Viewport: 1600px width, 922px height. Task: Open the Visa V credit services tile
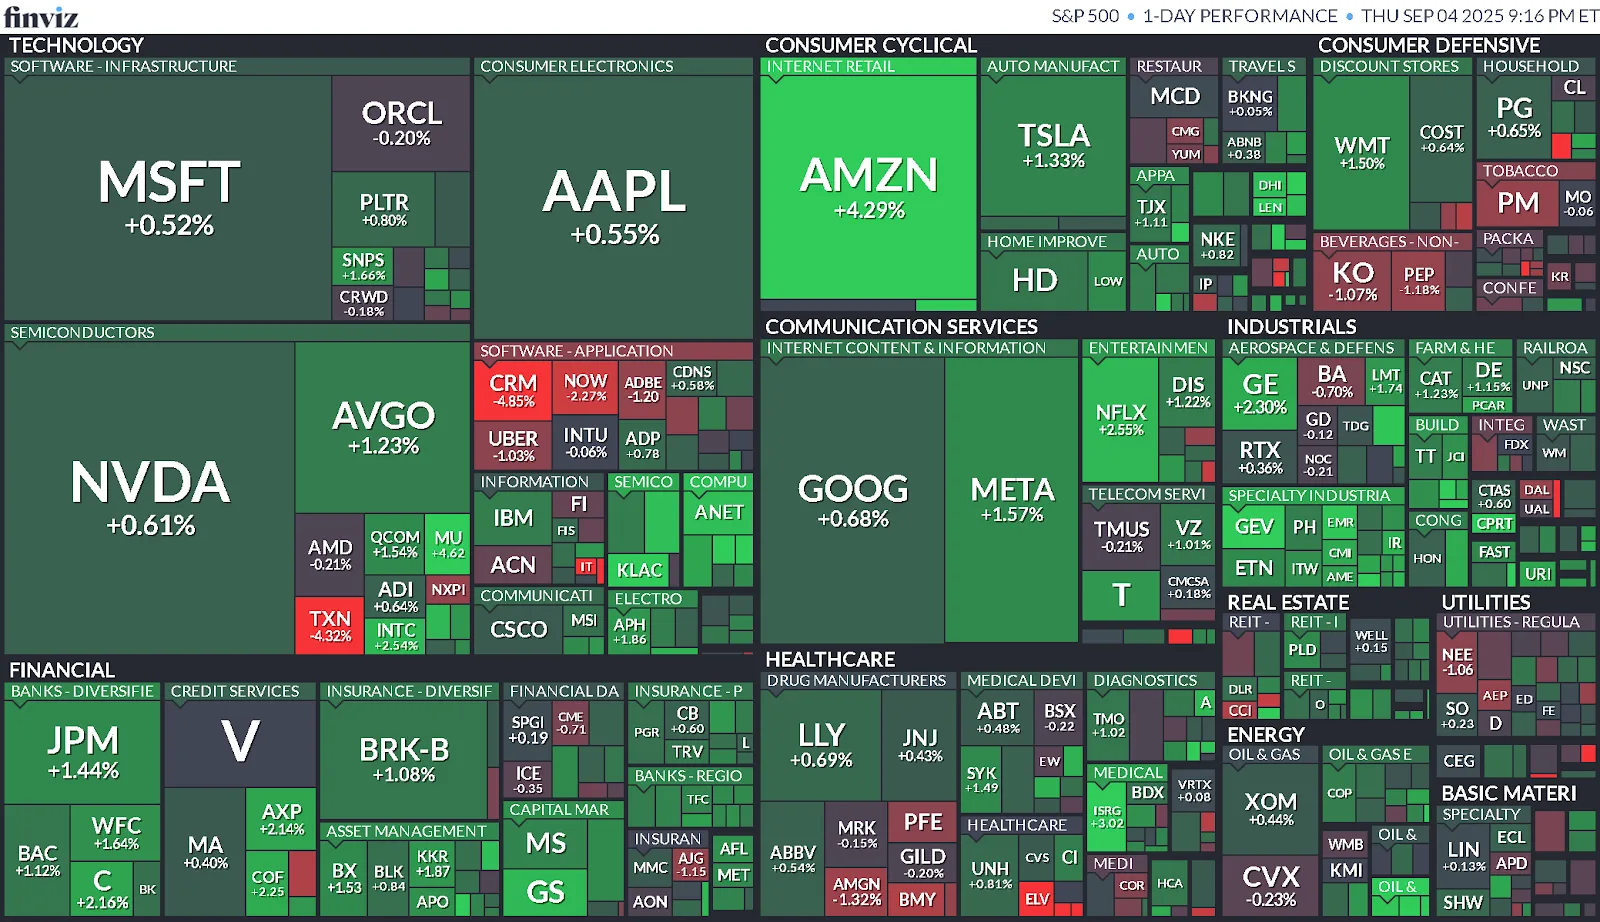pyautogui.click(x=240, y=743)
